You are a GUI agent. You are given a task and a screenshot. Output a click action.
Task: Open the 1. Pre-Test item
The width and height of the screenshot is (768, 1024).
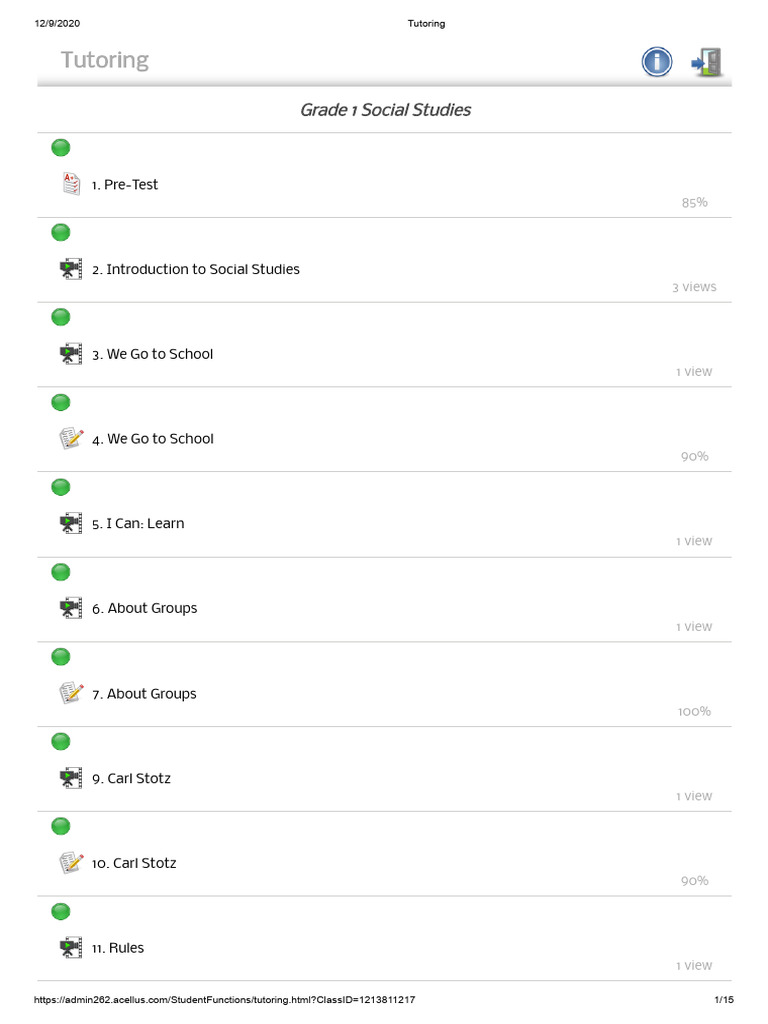[x=125, y=185]
